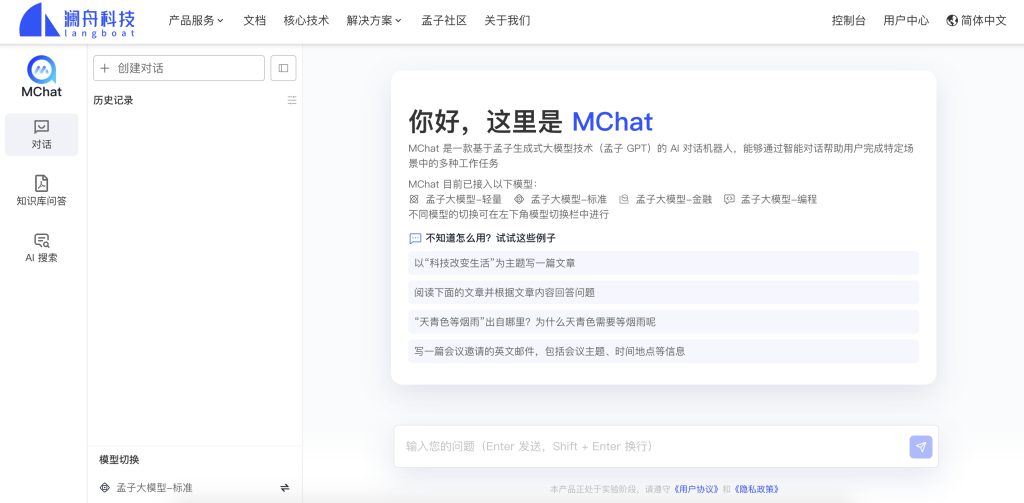The image size is (1024, 503).
Task: Click the 孟子大模型-金融 icon
Action: coord(624,199)
